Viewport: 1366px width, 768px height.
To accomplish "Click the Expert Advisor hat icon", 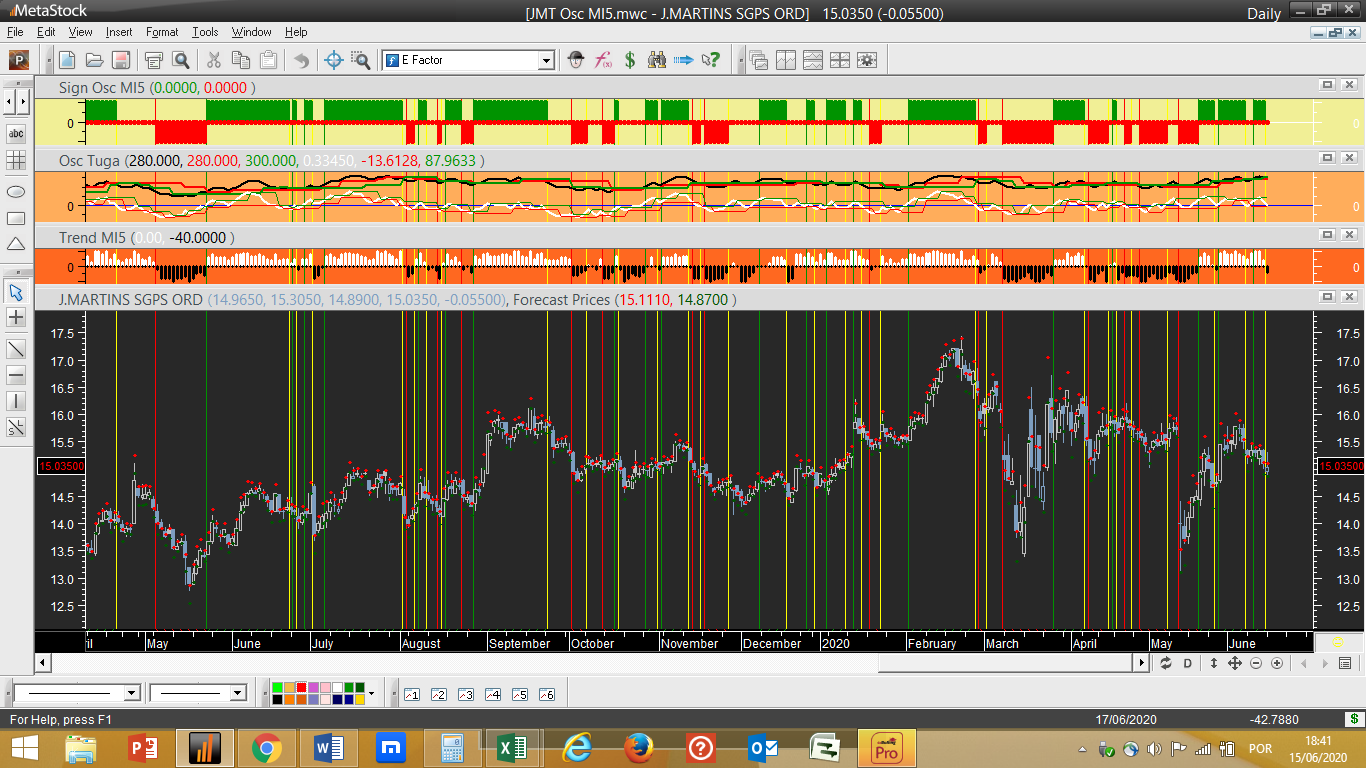I will pos(576,60).
